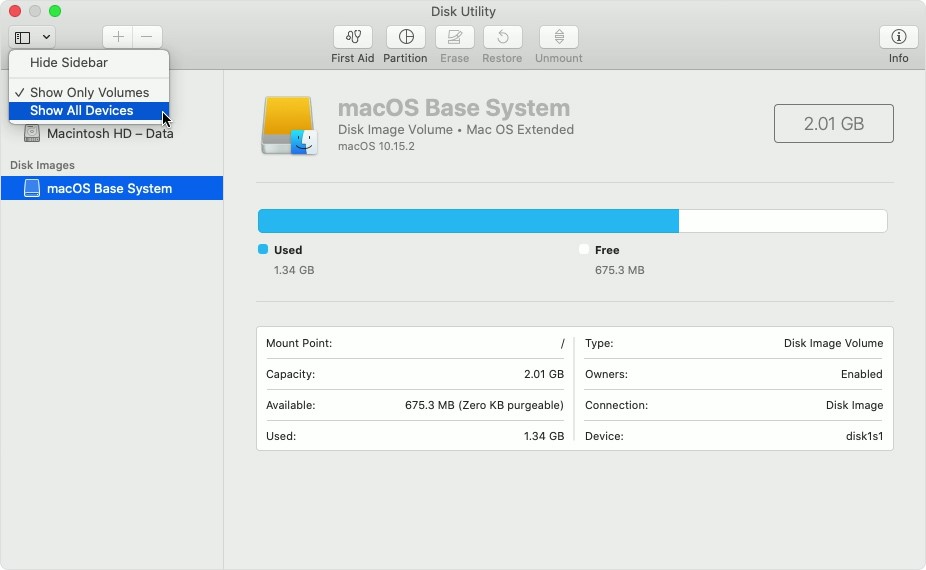This screenshot has width=926, height=570.
Task: Select Show All Devices option
Action: click(89, 110)
